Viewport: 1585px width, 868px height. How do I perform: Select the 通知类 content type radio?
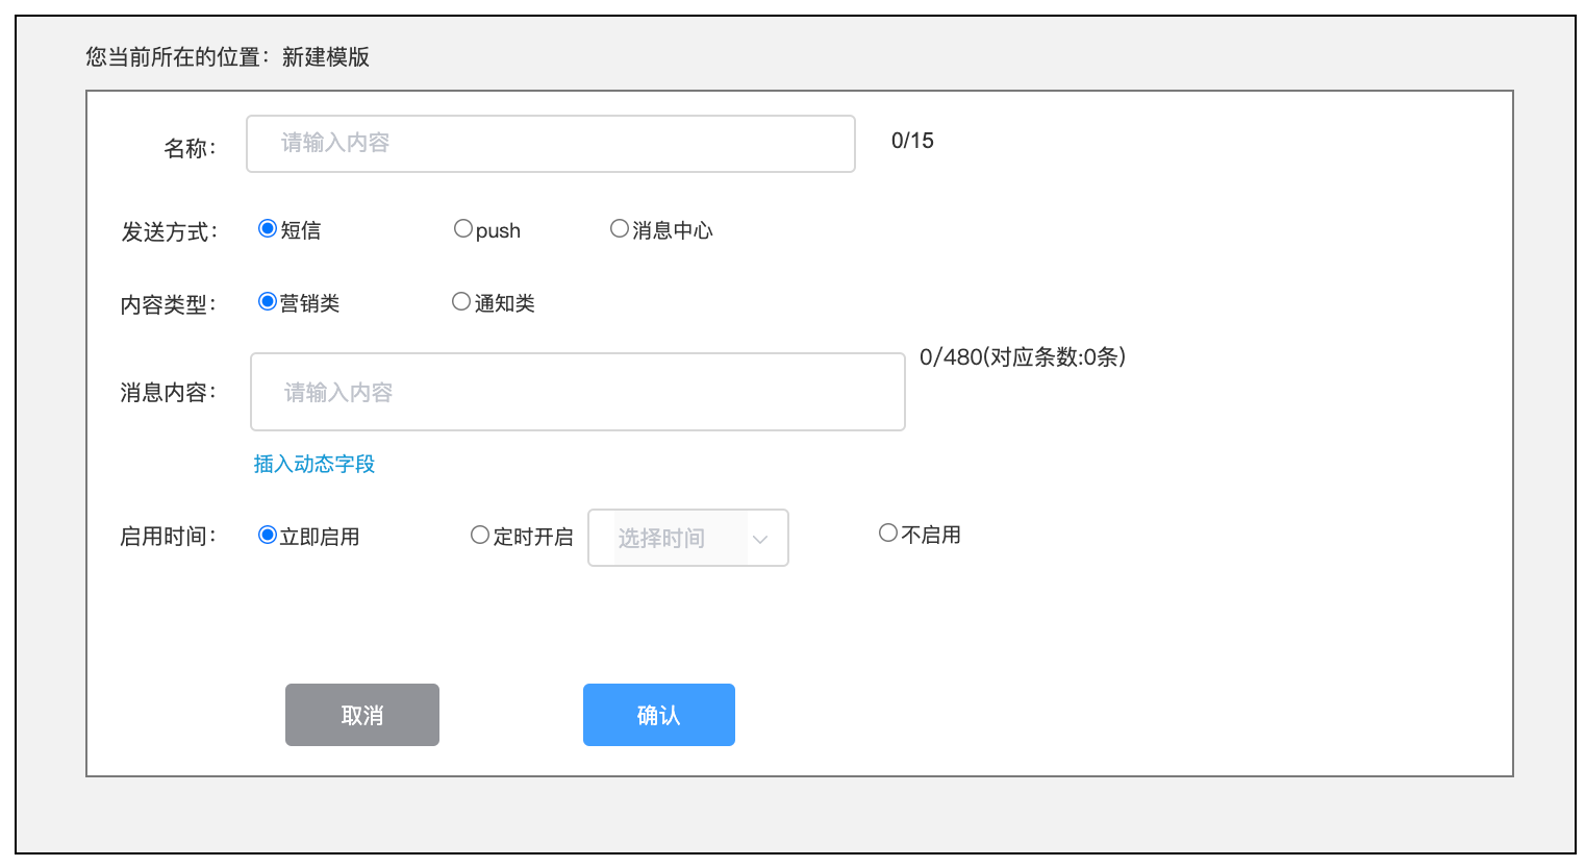point(461,302)
